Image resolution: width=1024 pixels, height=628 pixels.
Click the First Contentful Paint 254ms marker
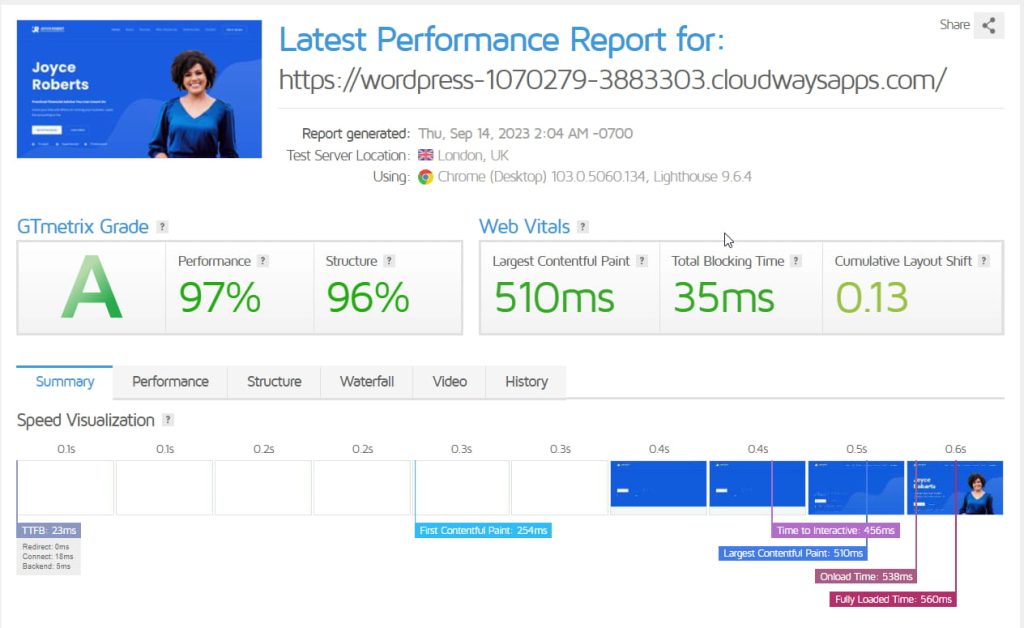click(x=483, y=530)
